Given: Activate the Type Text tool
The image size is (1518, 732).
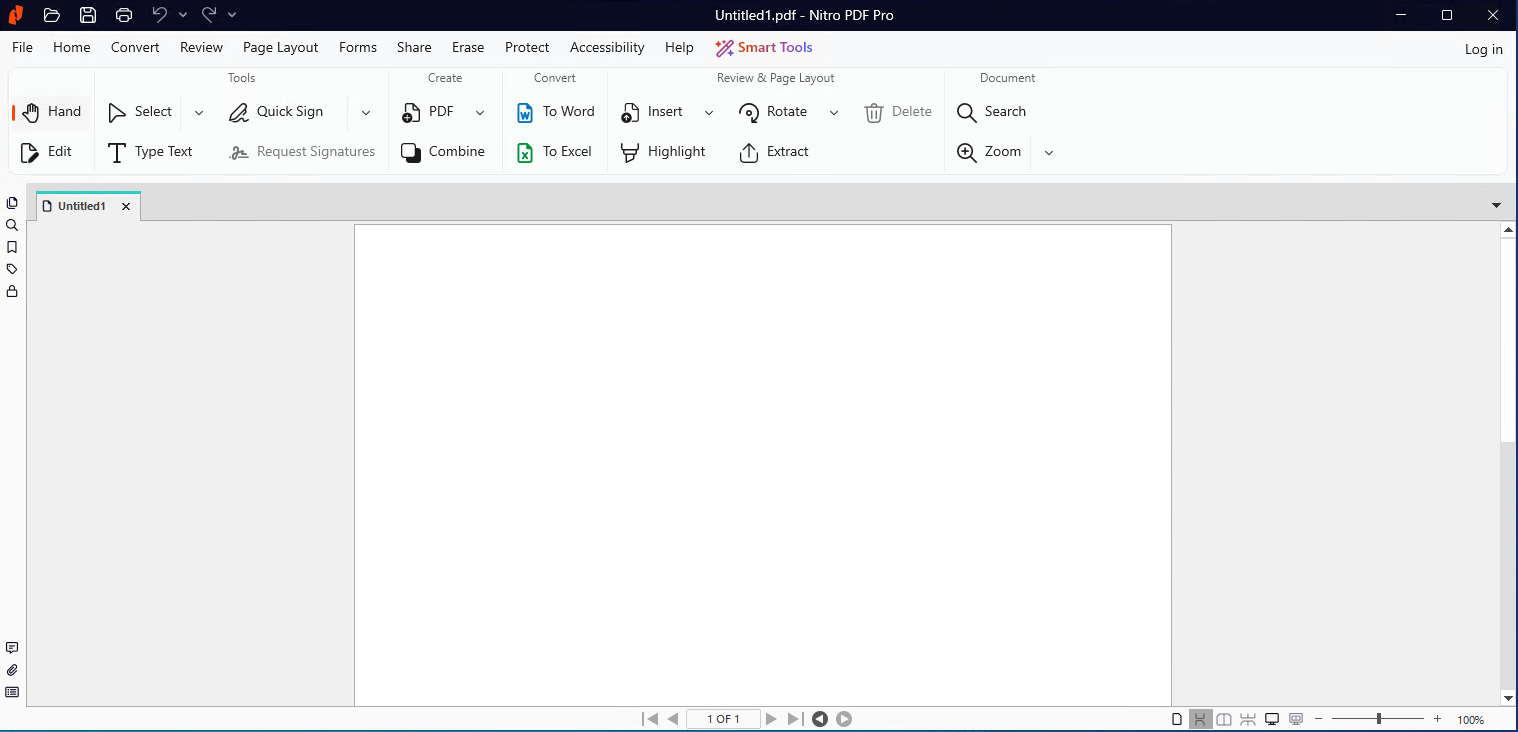Looking at the screenshot, I should point(151,152).
